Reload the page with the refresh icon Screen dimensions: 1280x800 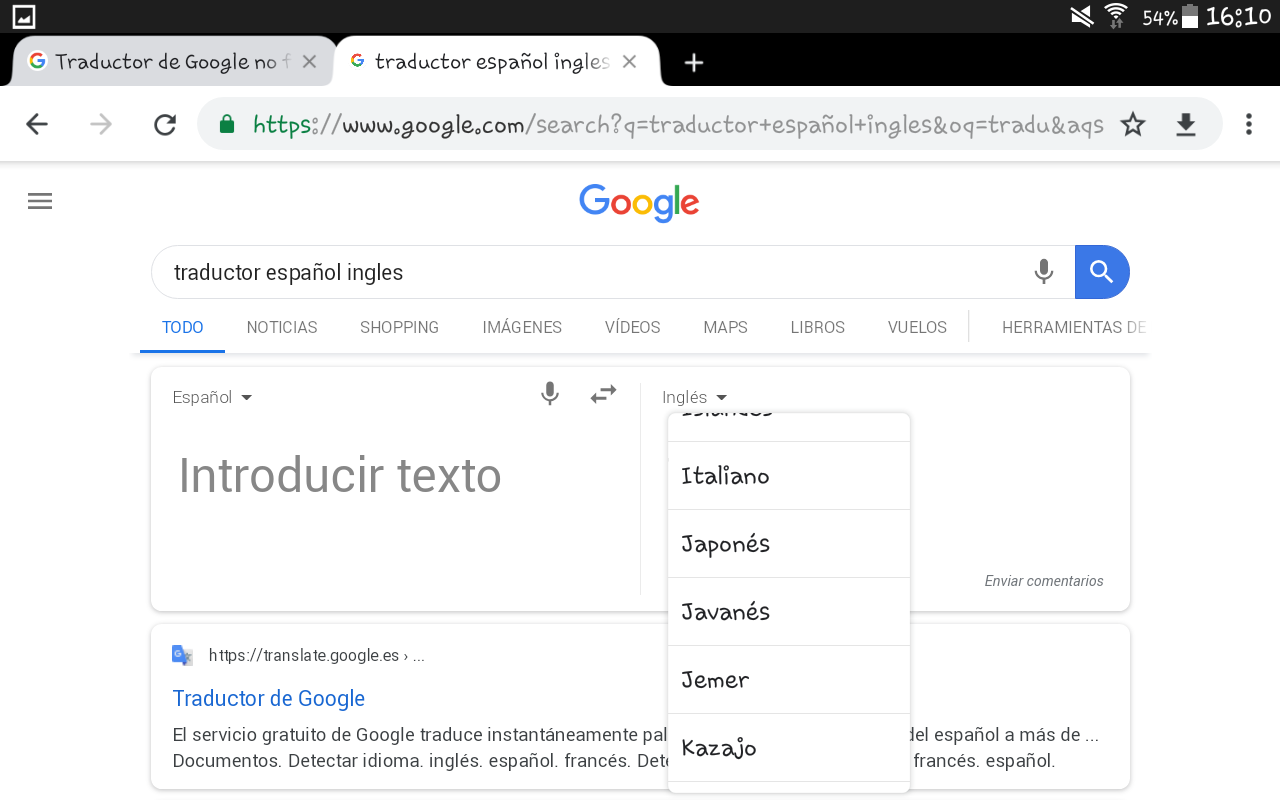[165, 124]
